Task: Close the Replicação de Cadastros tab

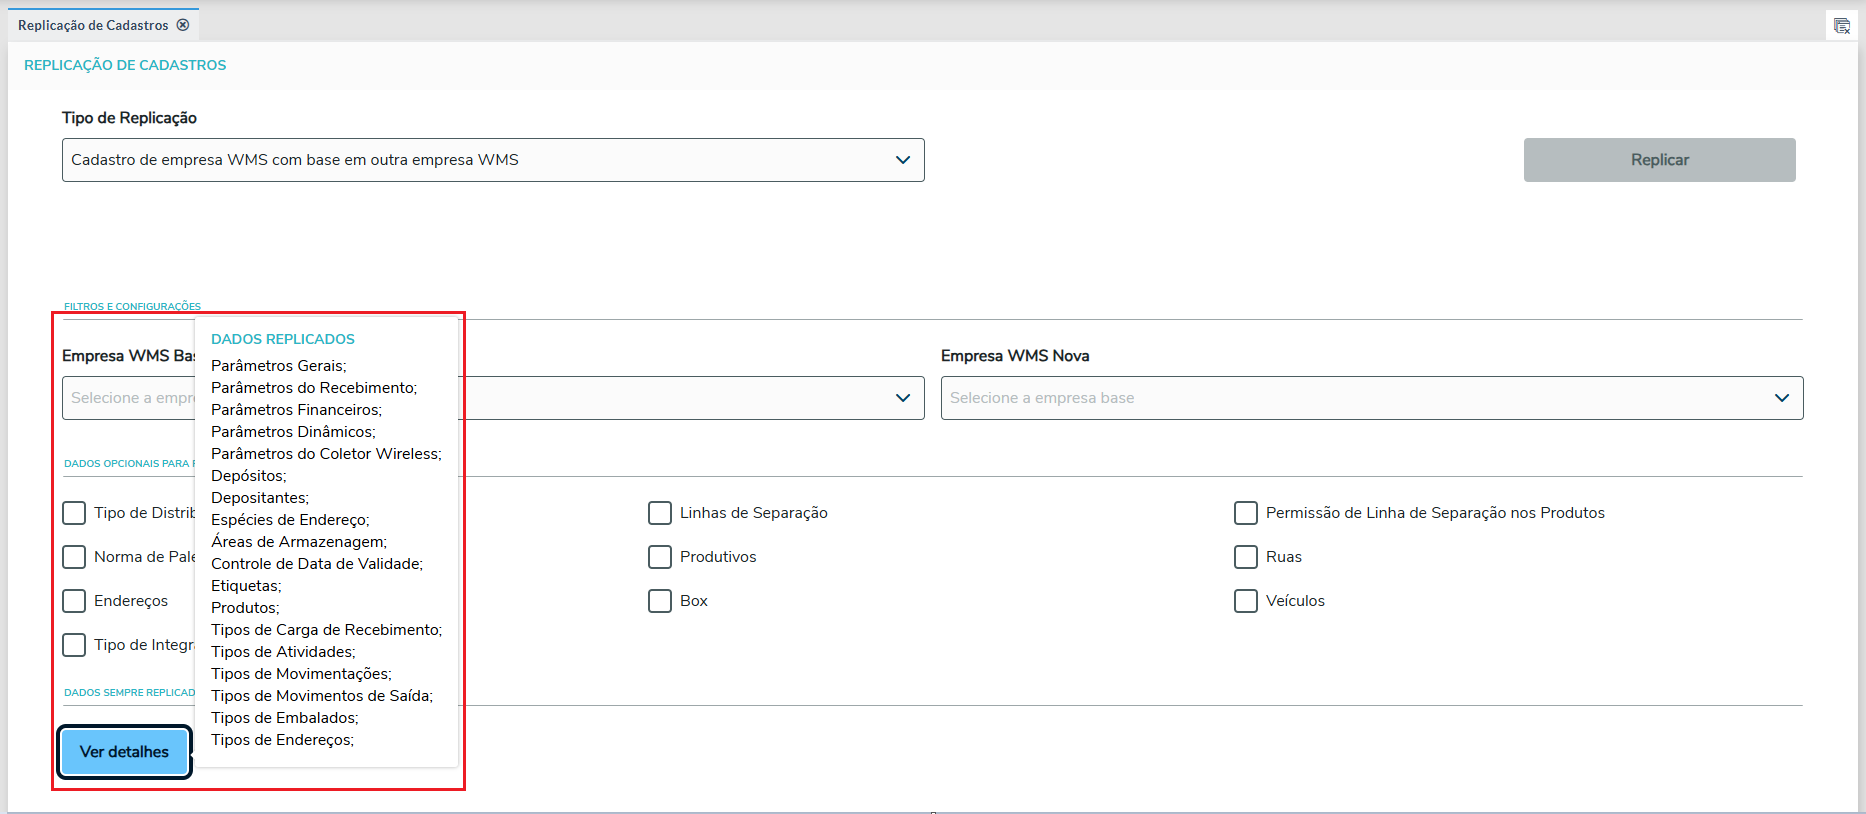Action: (183, 25)
